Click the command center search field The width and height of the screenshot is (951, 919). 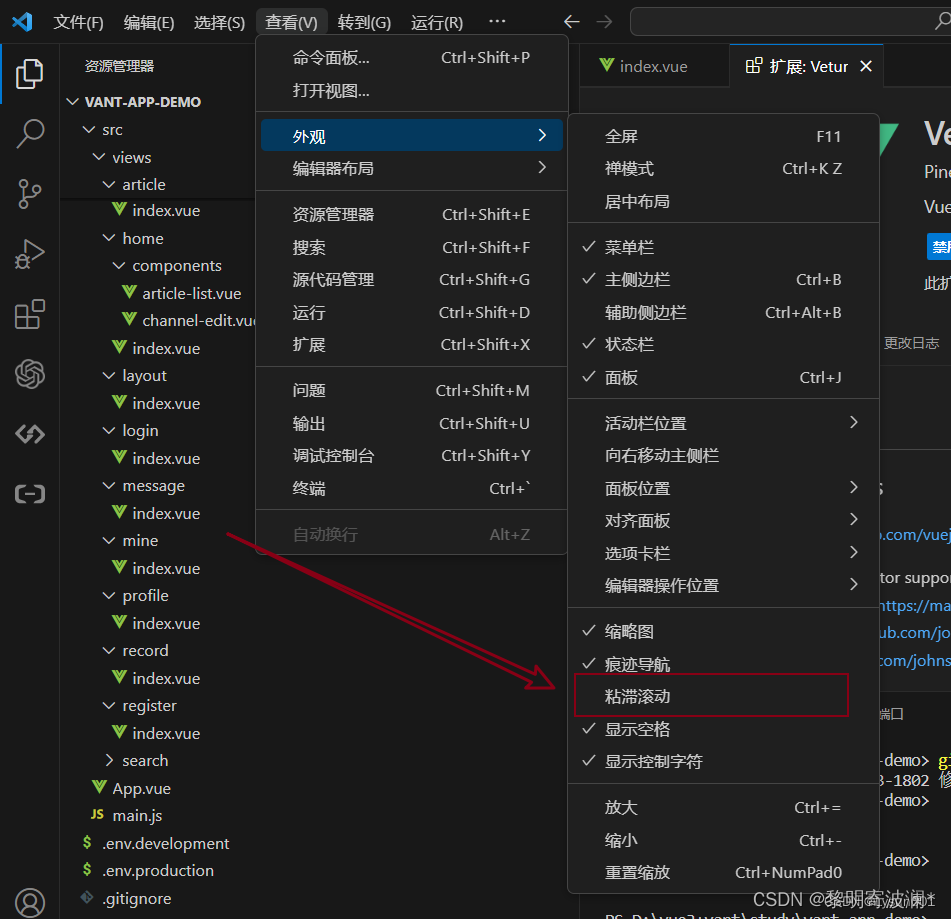pos(790,22)
